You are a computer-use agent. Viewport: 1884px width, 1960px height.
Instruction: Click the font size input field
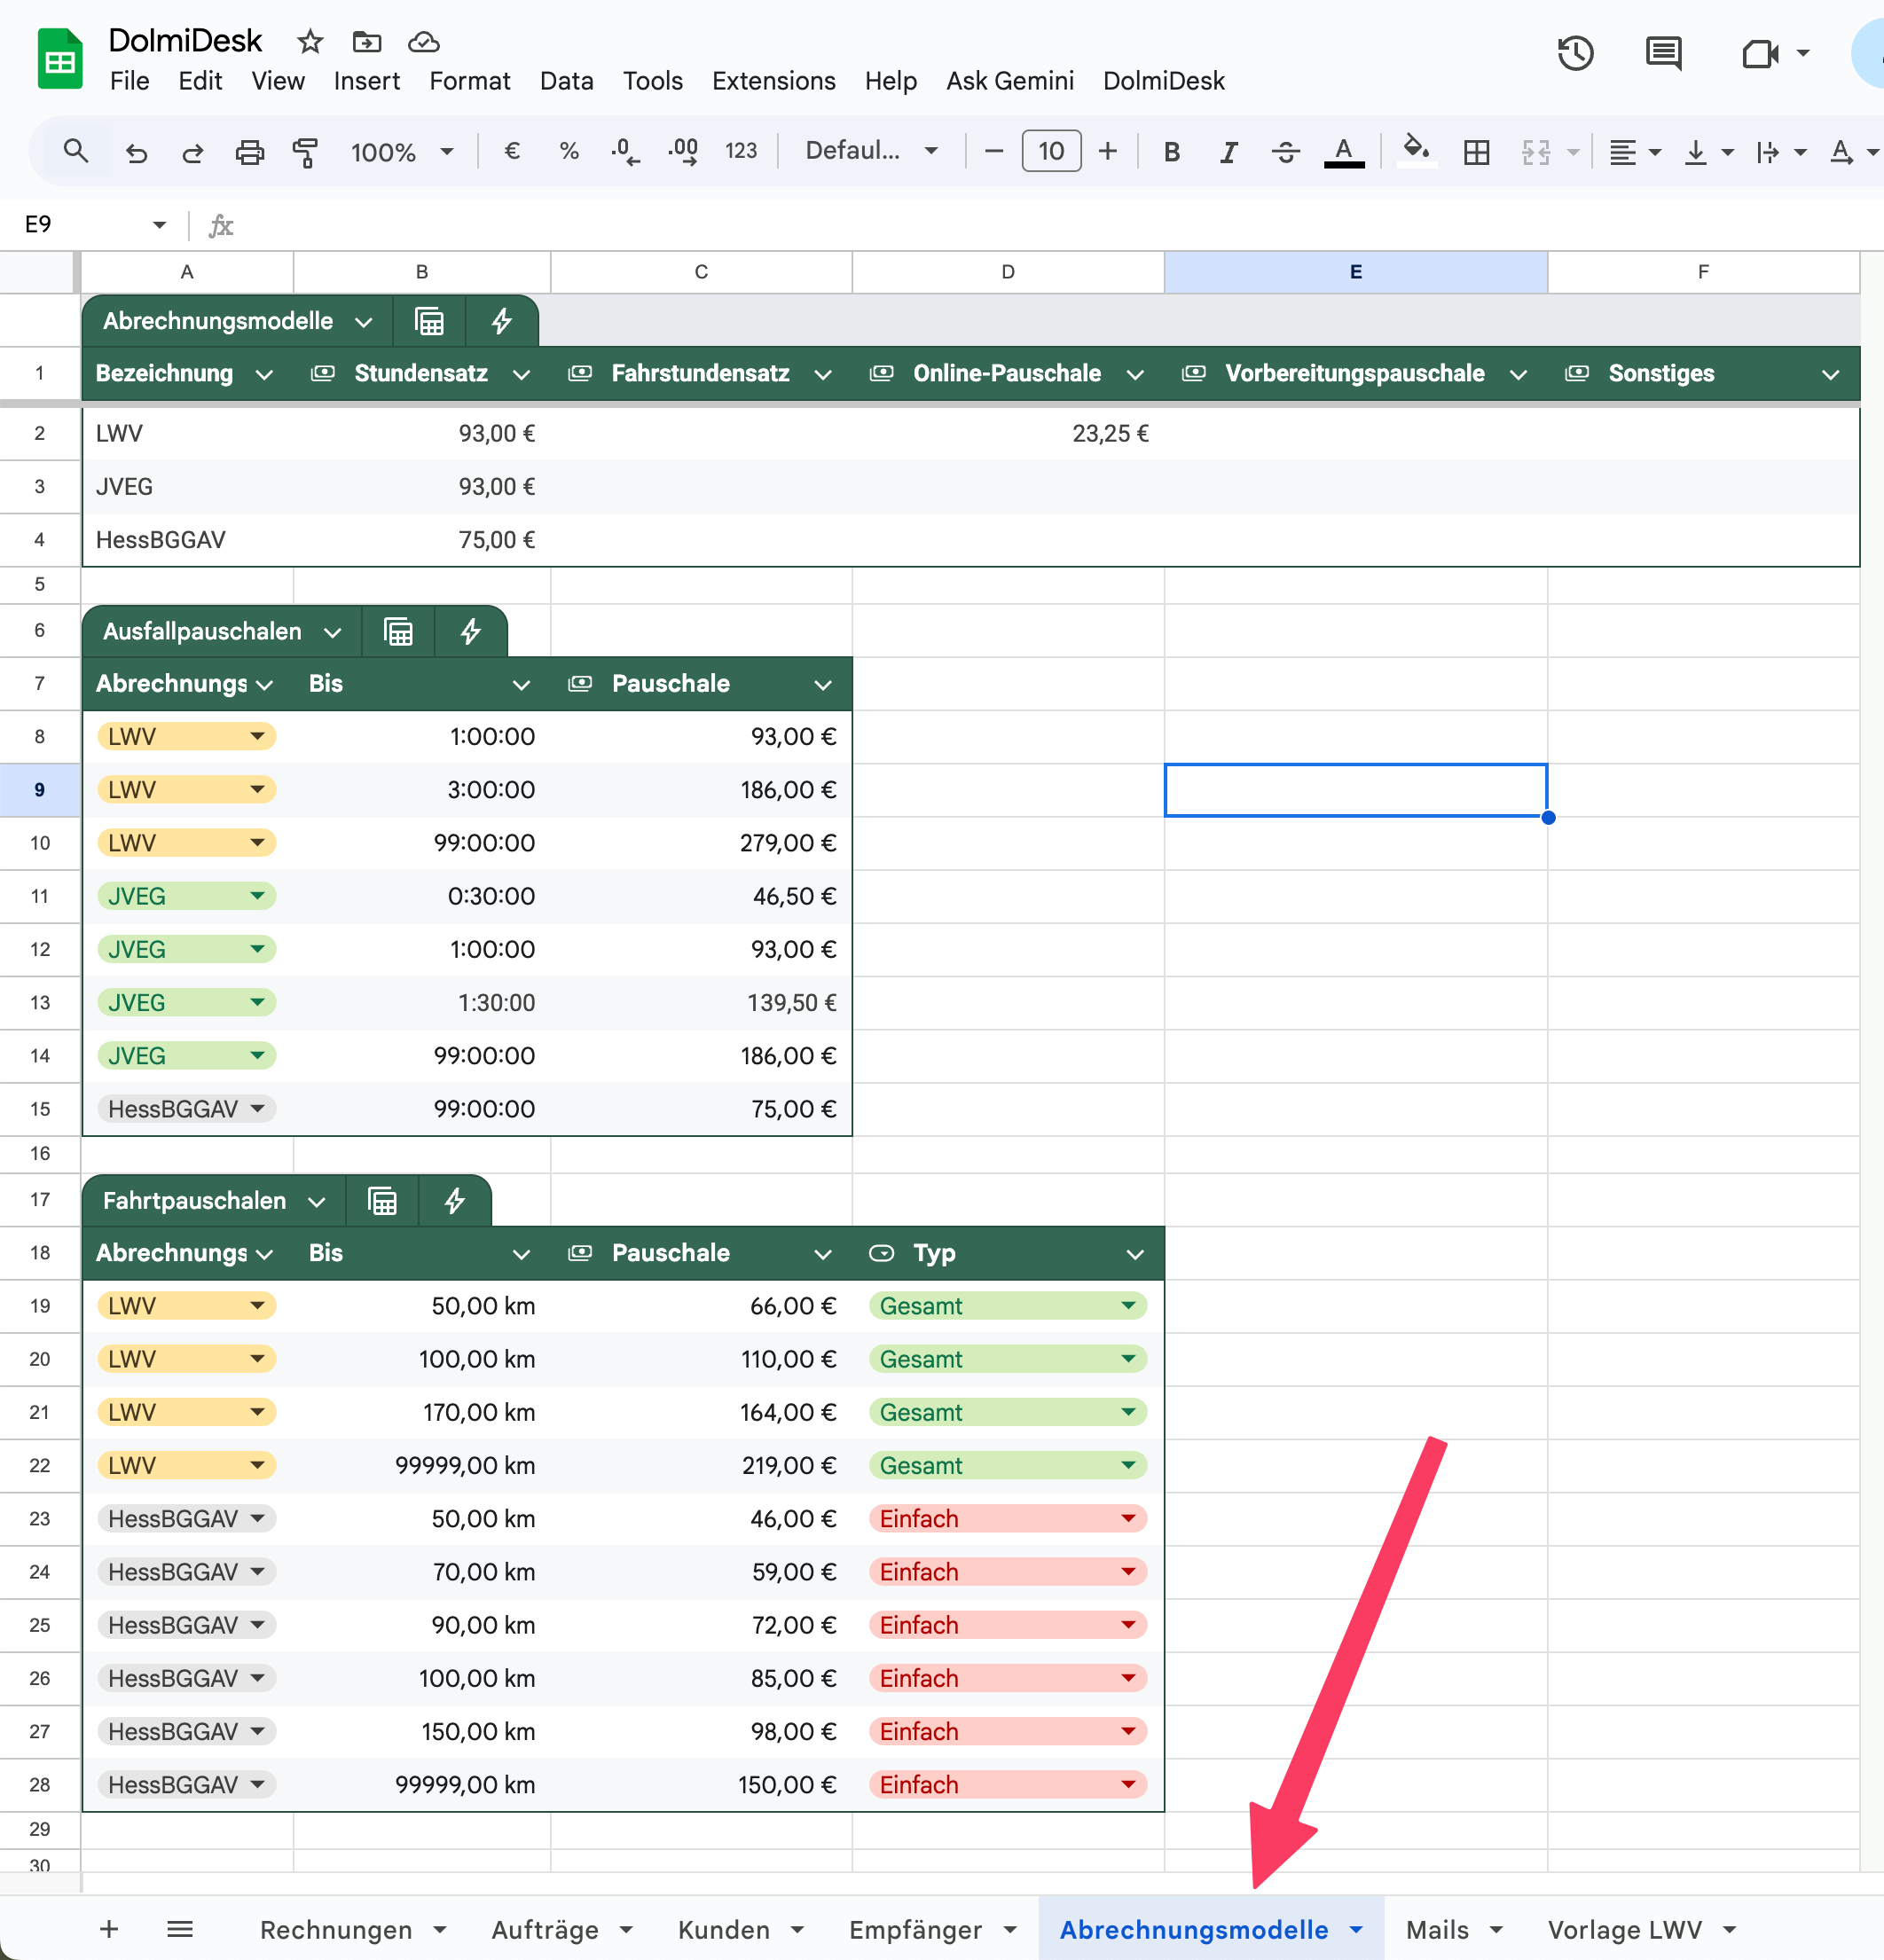pos(1050,152)
